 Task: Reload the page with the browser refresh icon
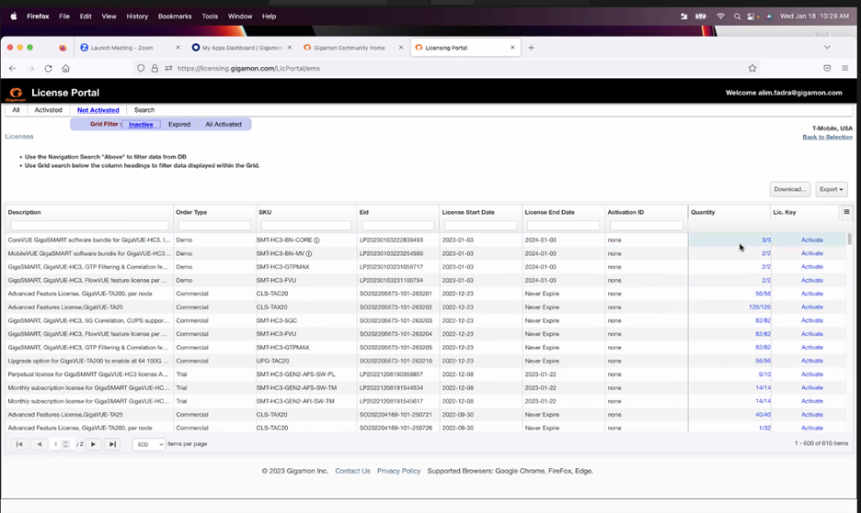(x=48, y=68)
